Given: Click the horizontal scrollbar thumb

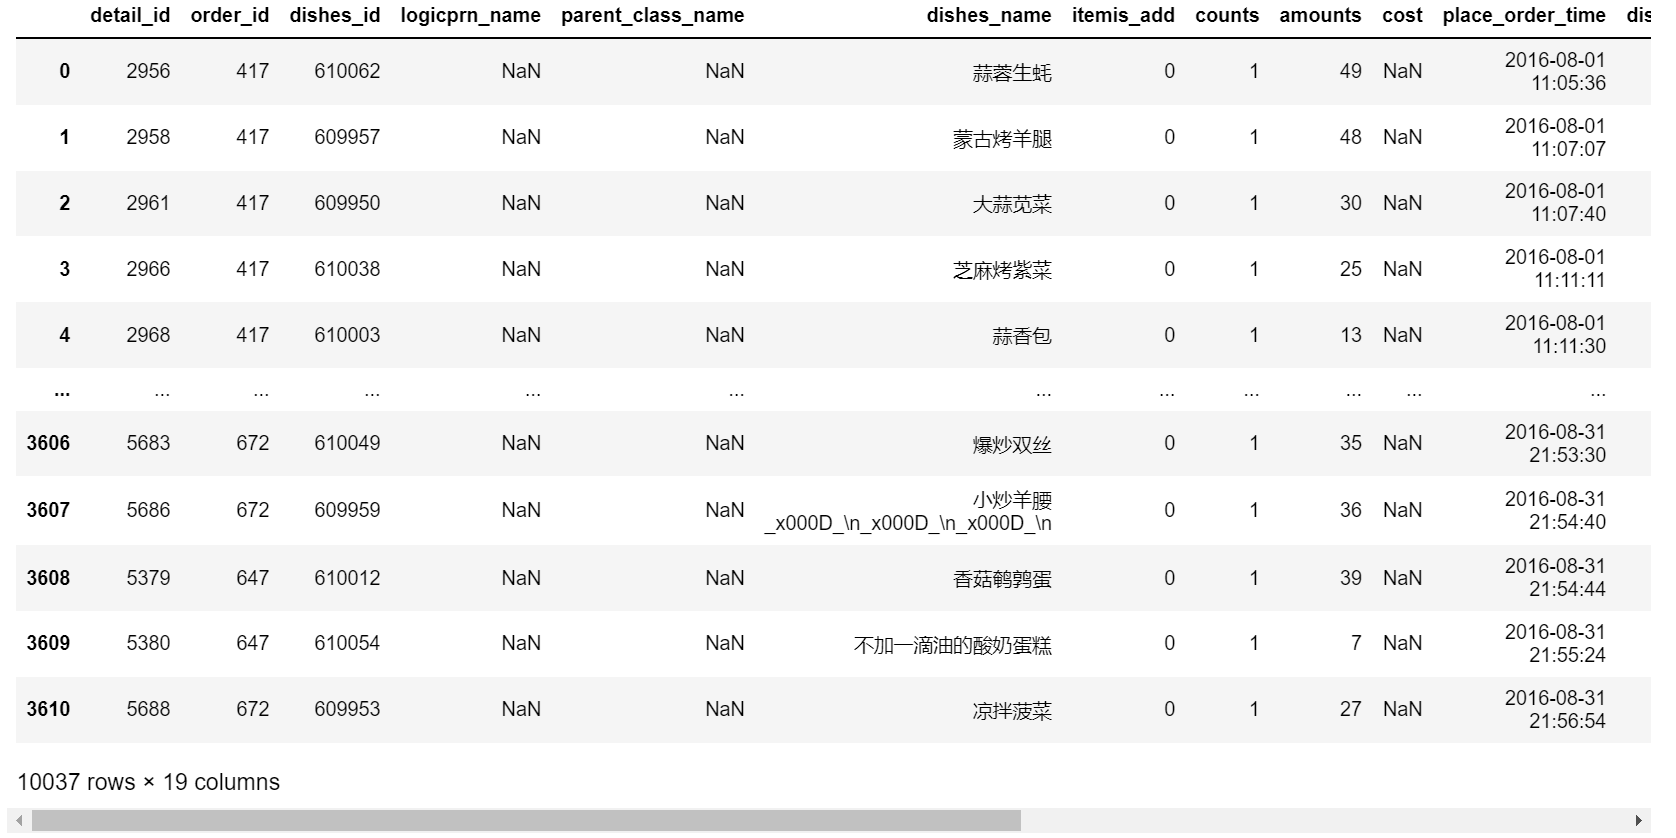Looking at the screenshot, I should click(x=526, y=821).
